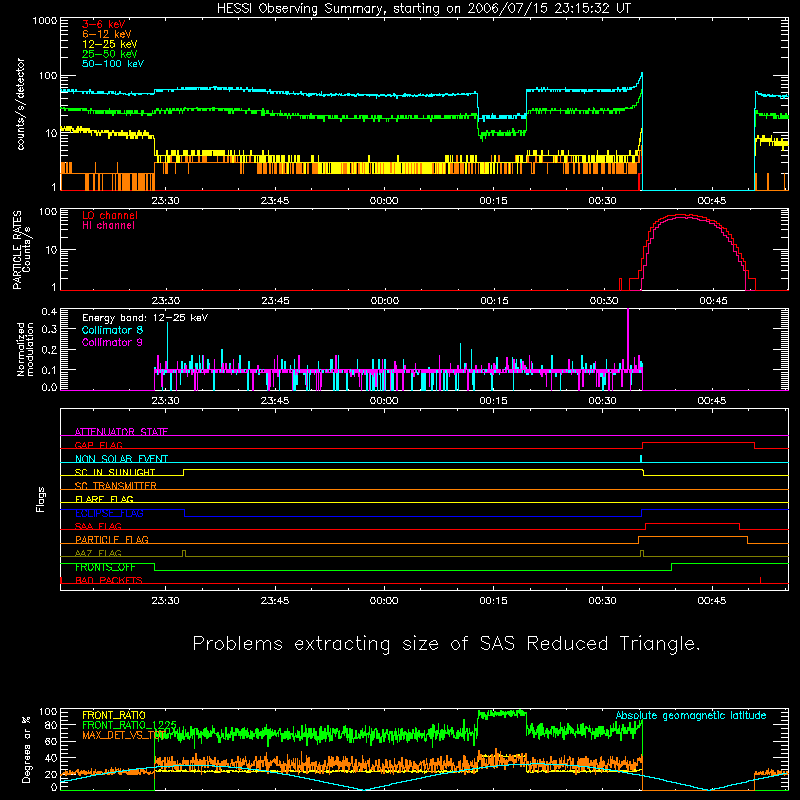Click the 0.4 value on modulation axis
This screenshot has width=800, height=800.
coord(49,312)
